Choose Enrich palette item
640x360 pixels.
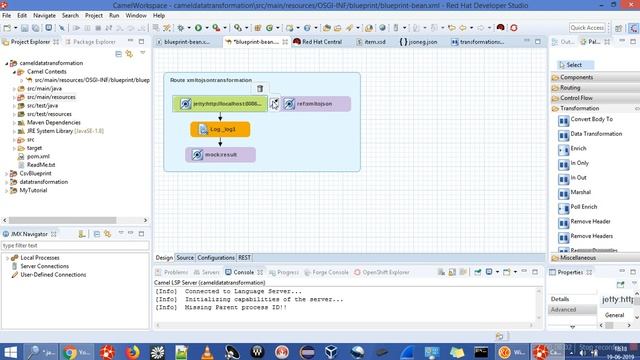[572, 149]
